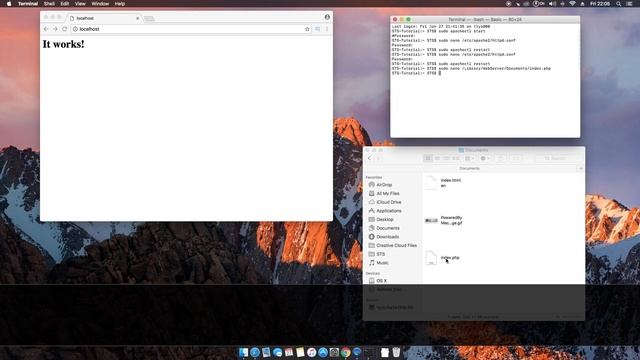
Task: Open the Terminal app menu
Action: tap(28, 4)
